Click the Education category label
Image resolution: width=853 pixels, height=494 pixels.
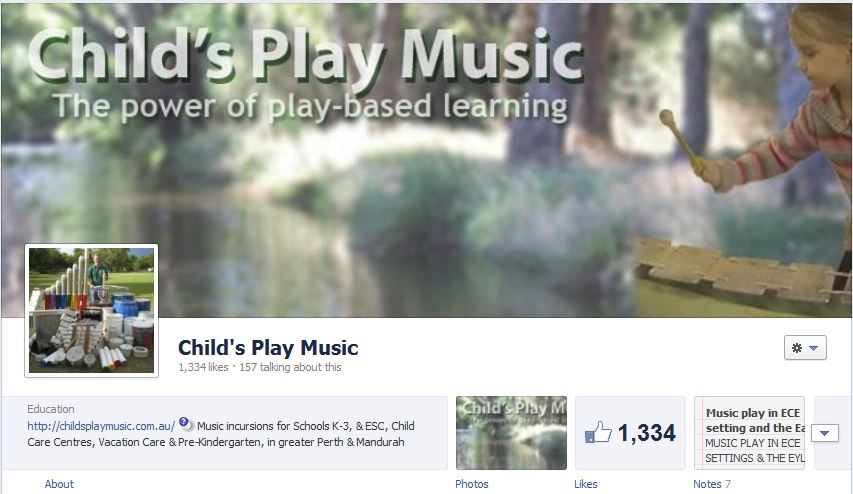pos(51,409)
